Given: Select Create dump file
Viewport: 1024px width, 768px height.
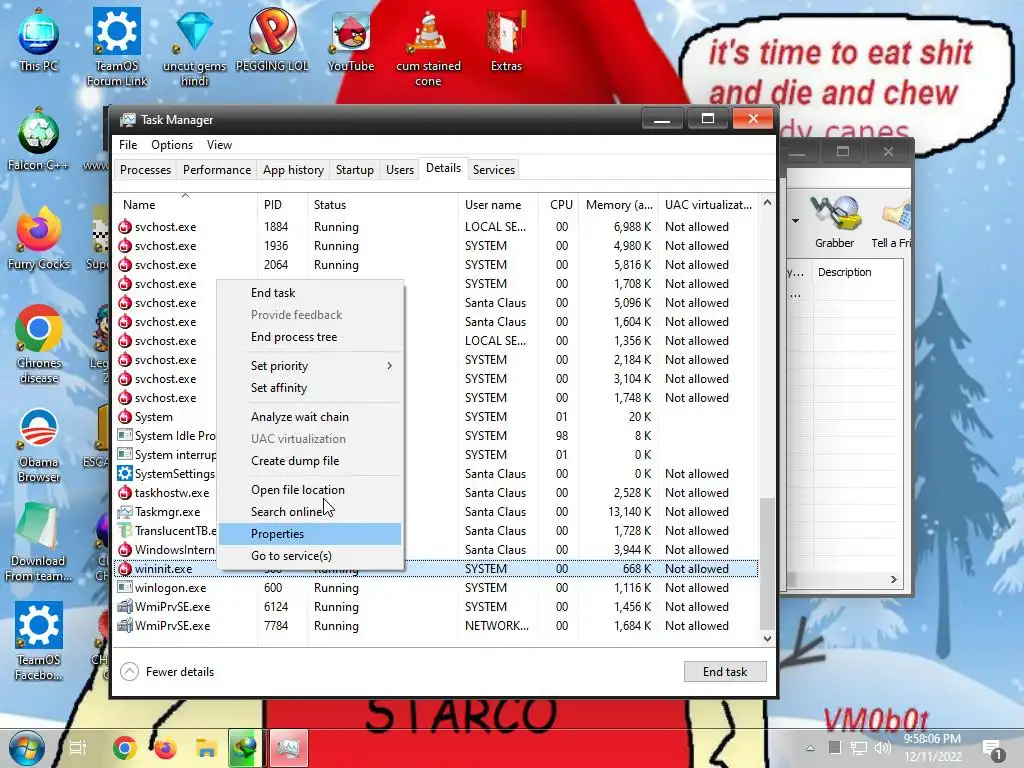Looking at the screenshot, I should [310, 461].
